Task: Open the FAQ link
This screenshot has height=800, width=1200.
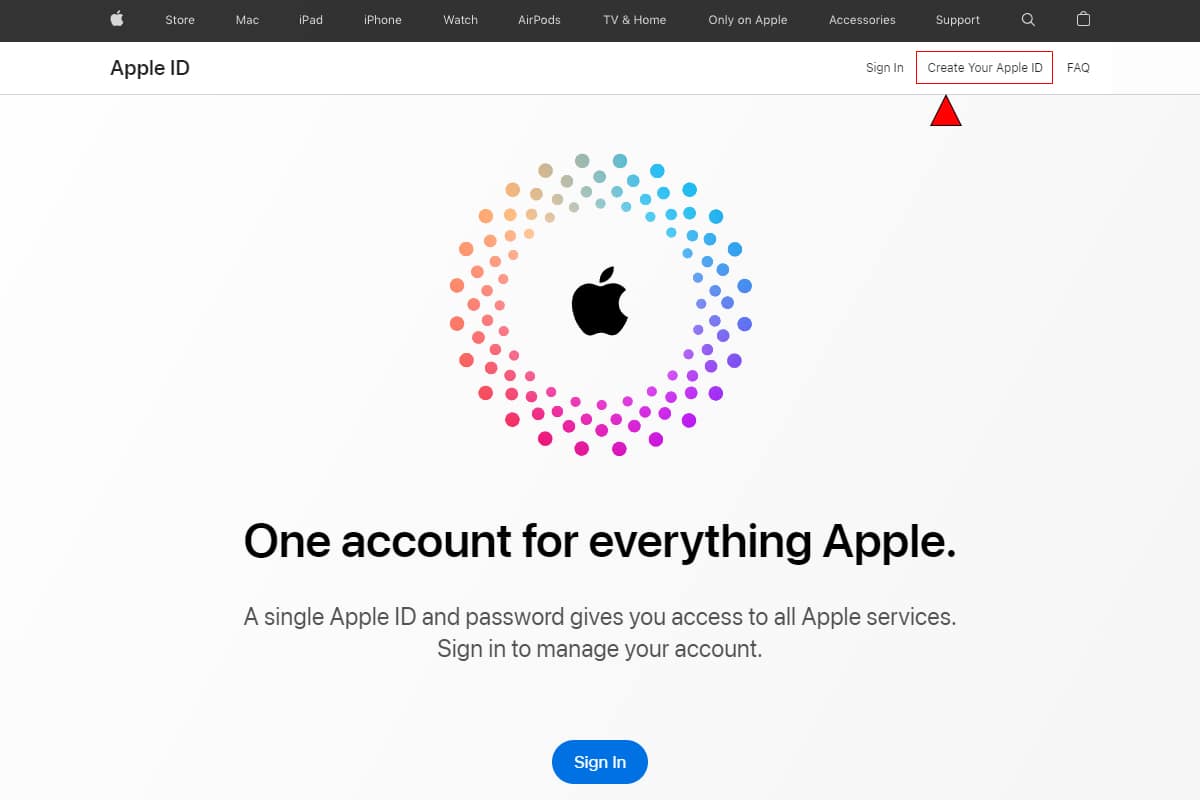Action: tap(1078, 68)
